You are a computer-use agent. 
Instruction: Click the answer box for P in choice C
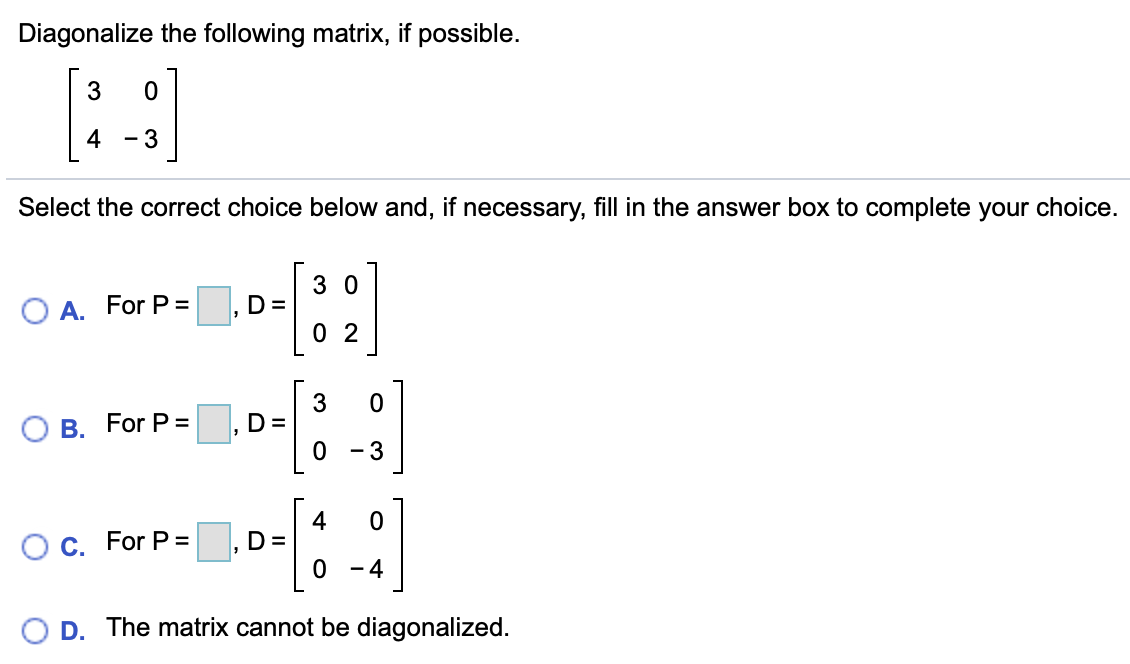211,541
